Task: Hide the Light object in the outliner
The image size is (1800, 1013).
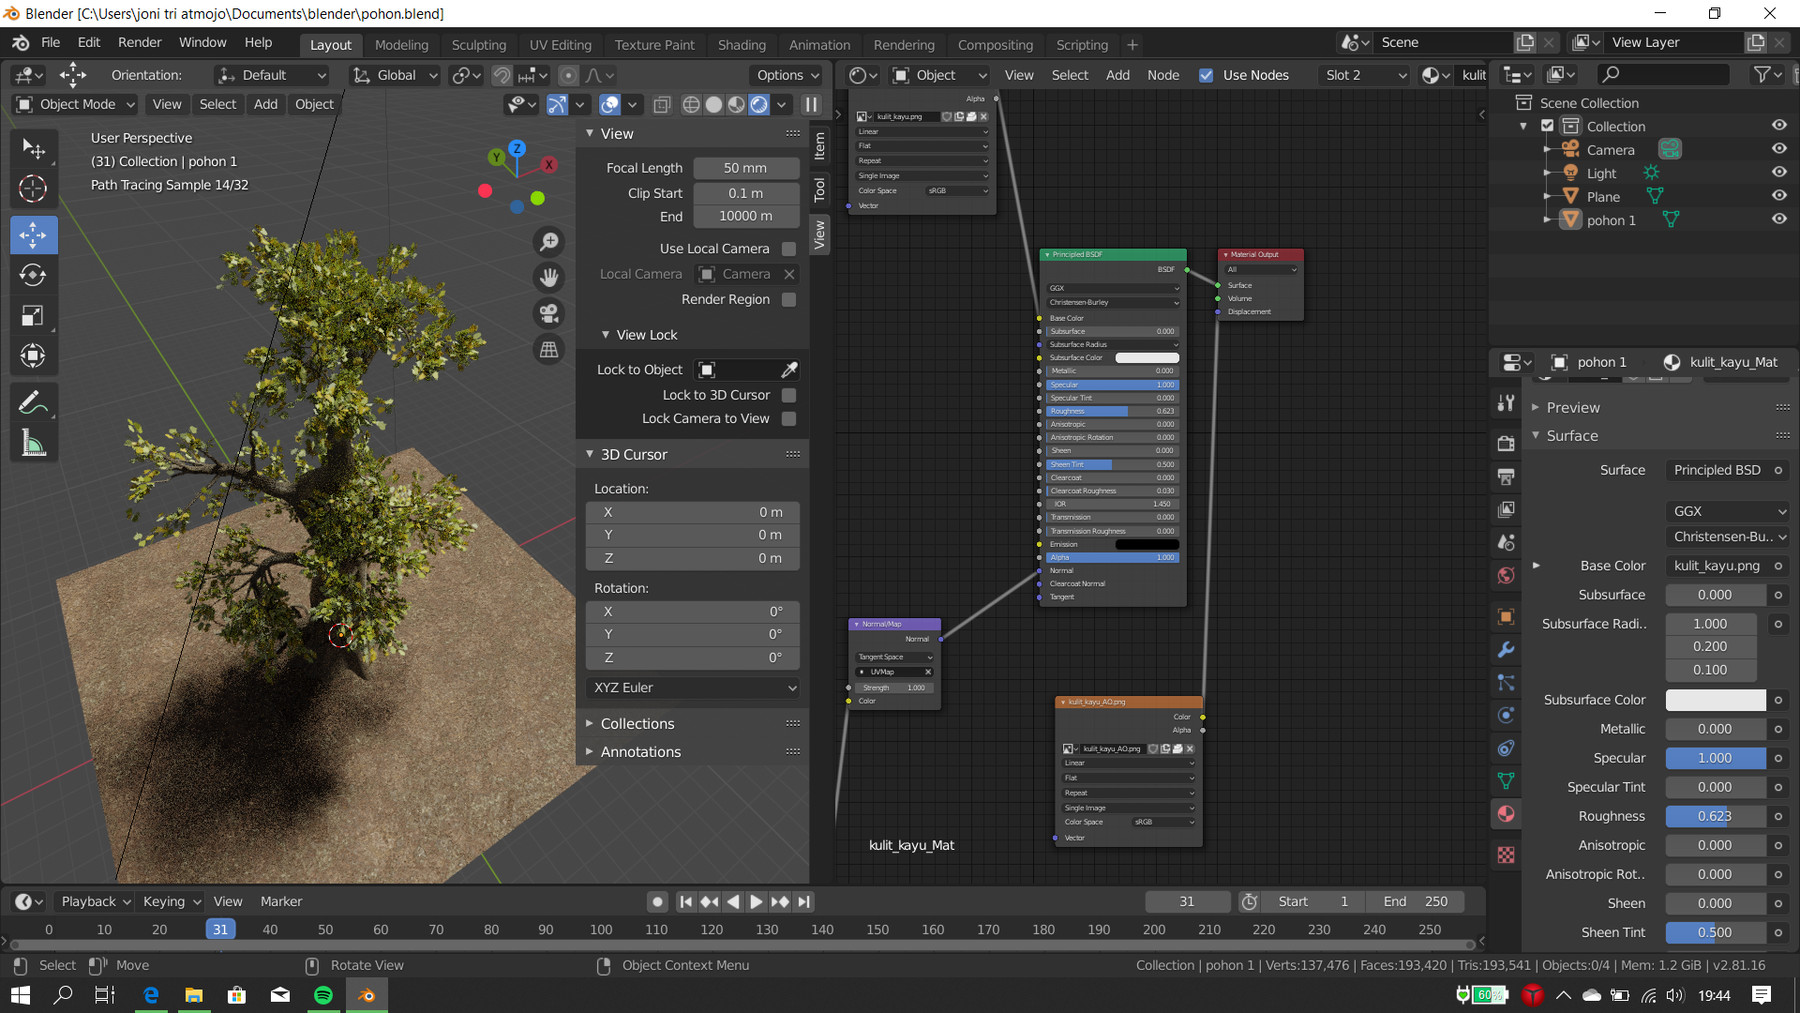Action: tap(1779, 172)
